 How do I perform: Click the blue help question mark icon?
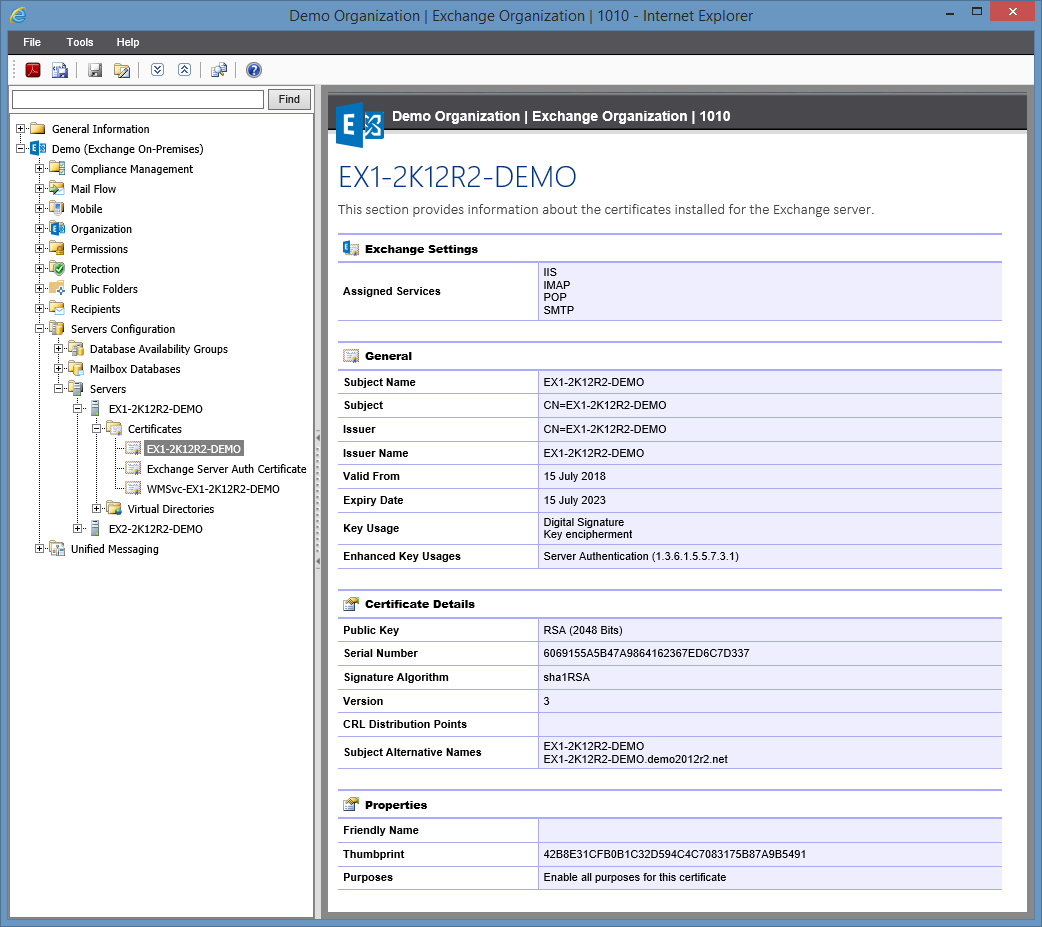tap(254, 70)
